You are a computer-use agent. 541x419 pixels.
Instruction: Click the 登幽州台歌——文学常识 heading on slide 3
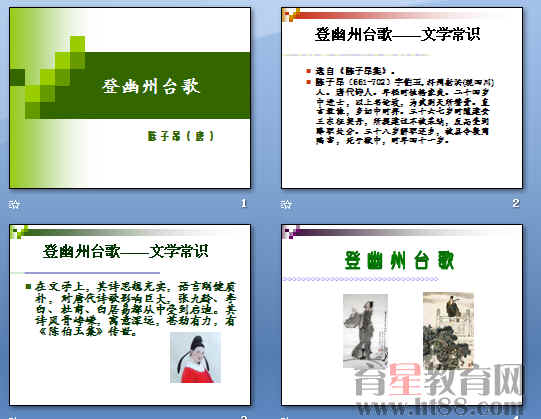[x=125, y=251]
